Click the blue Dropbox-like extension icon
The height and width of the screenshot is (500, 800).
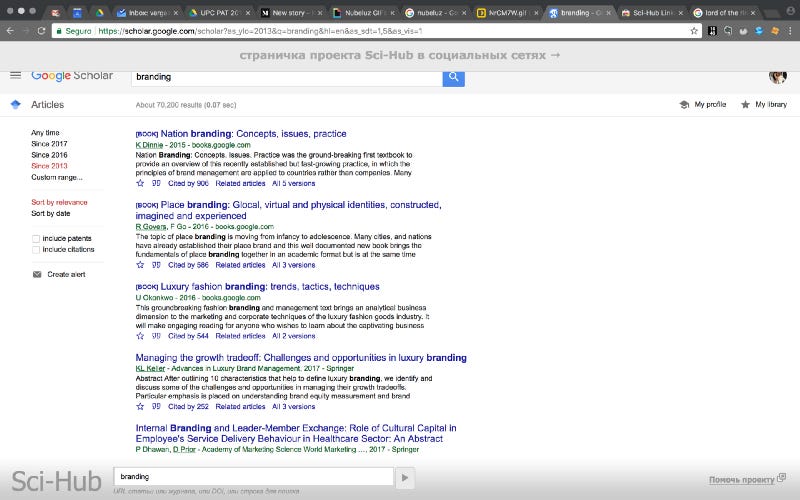point(759,31)
